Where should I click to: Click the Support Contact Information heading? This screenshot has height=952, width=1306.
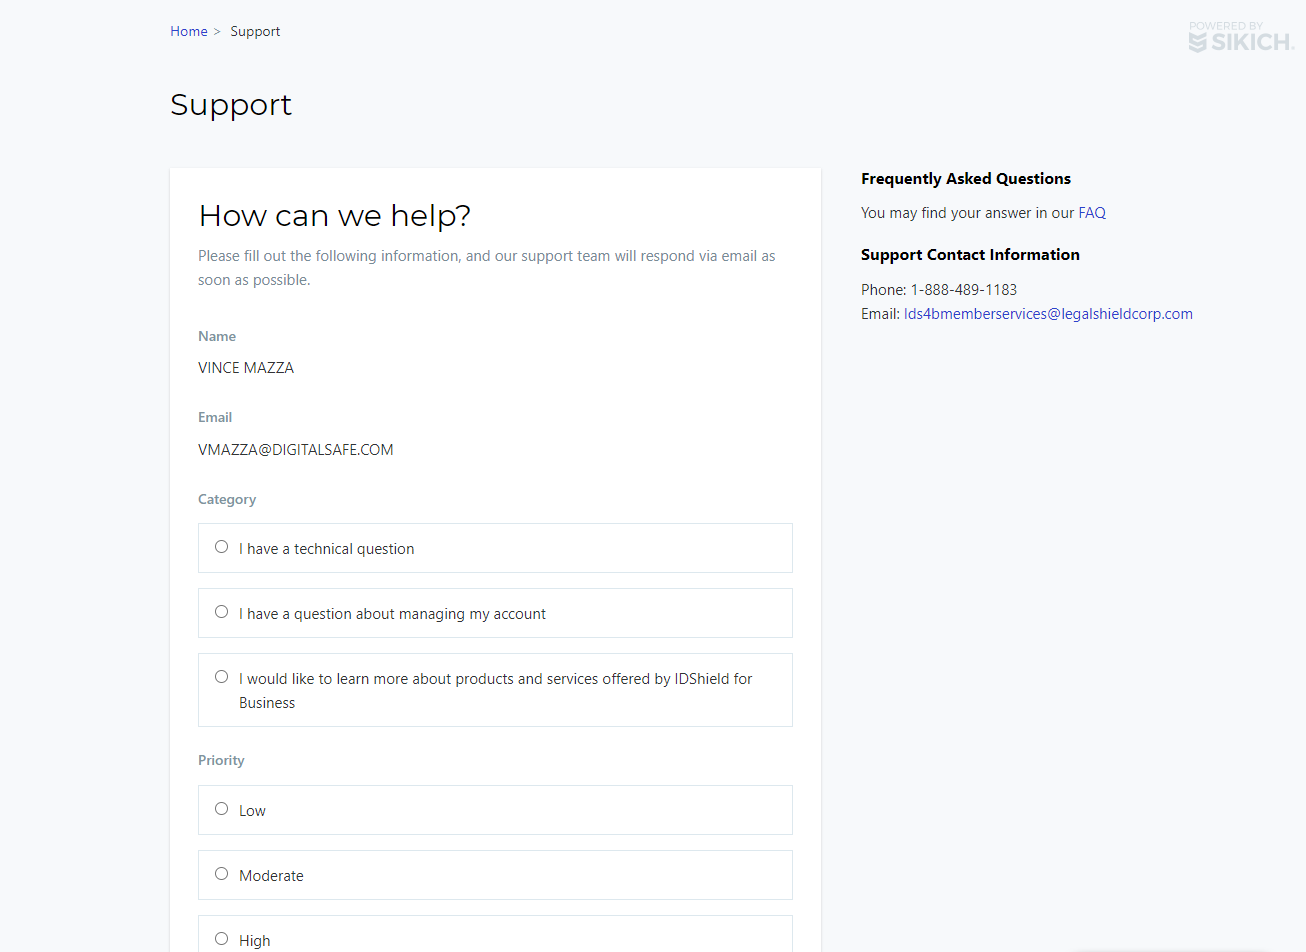pos(970,254)
